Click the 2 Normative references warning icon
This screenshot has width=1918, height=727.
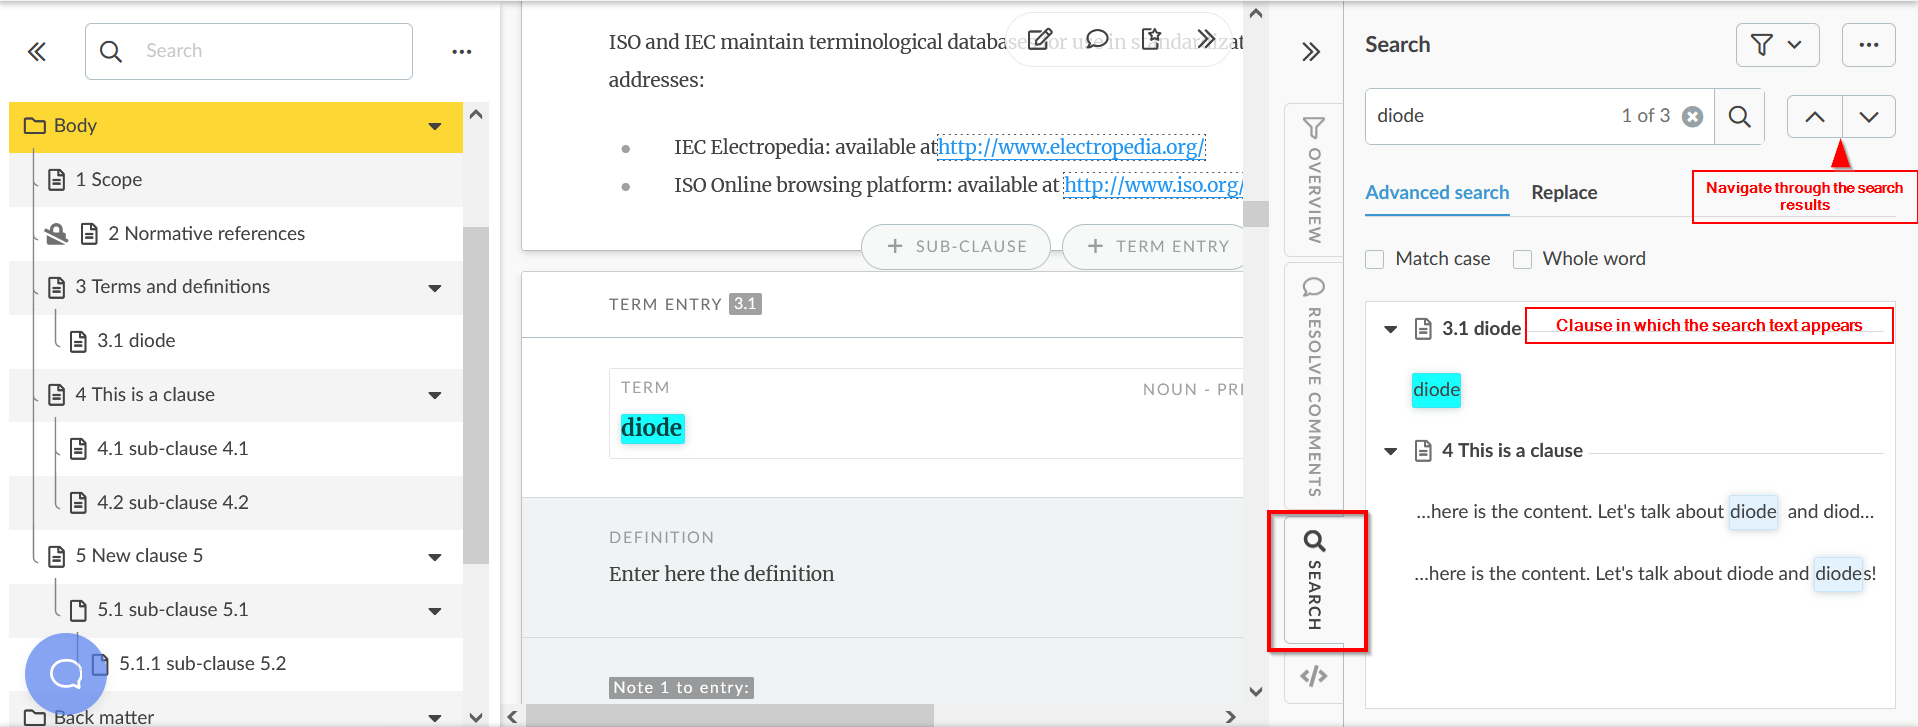(56, 233)
